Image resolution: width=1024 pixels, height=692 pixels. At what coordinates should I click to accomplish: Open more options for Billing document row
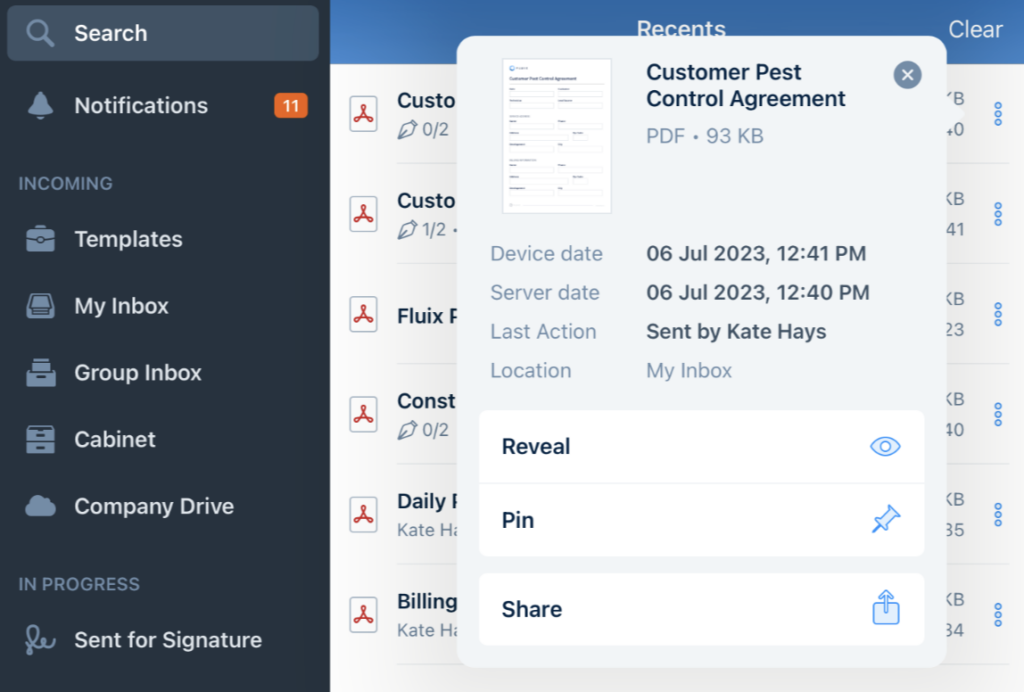coord(997,614)
